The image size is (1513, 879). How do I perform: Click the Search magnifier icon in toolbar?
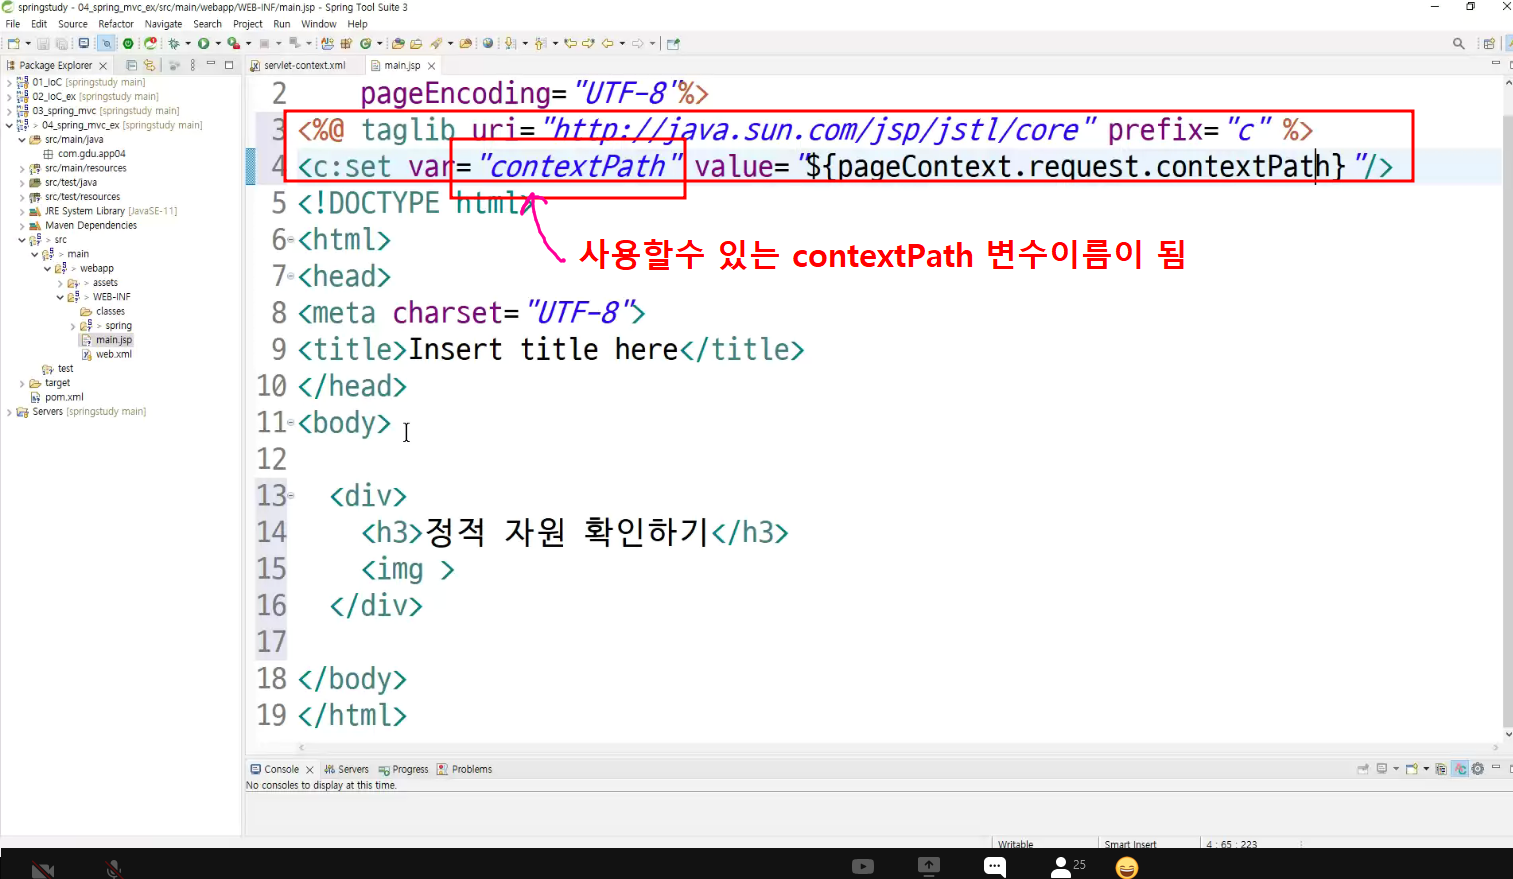point(1459,43)
